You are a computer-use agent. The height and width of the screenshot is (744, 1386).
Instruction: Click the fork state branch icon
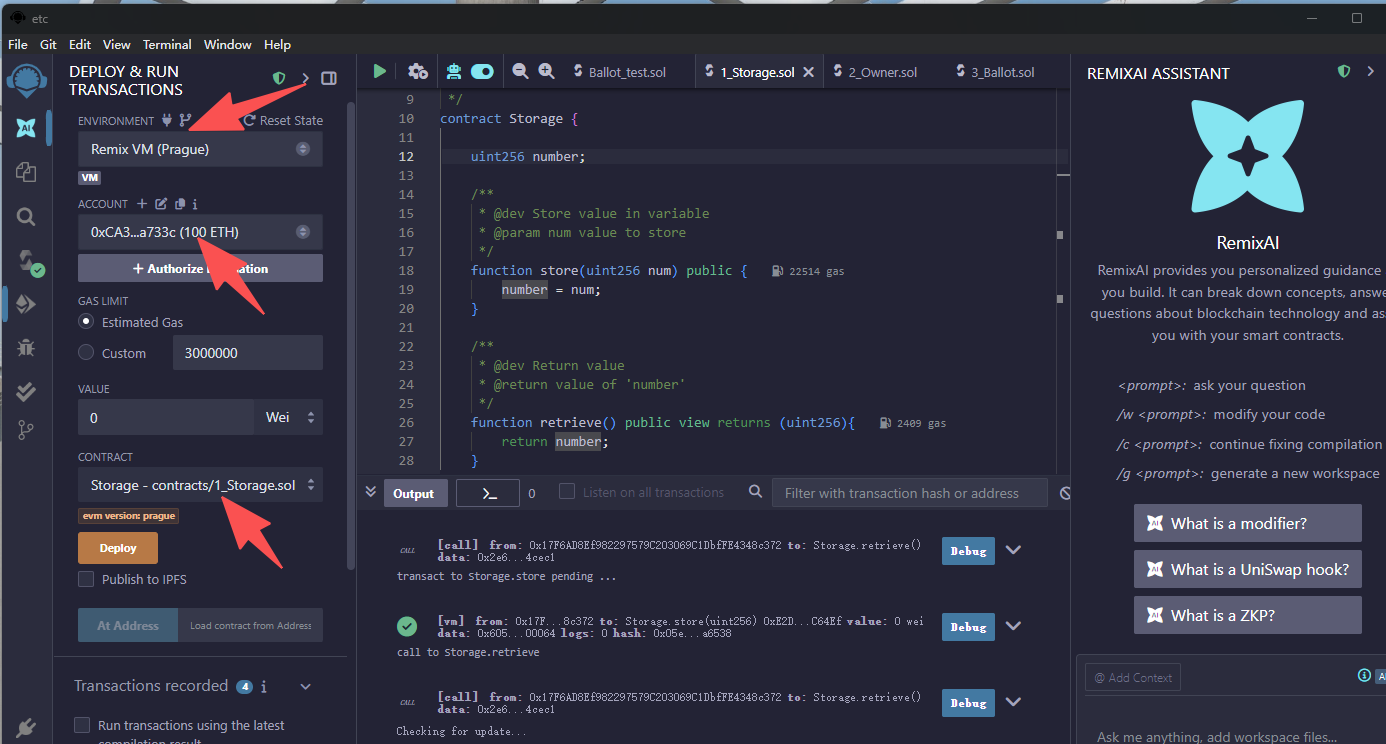tap(185, 120)
